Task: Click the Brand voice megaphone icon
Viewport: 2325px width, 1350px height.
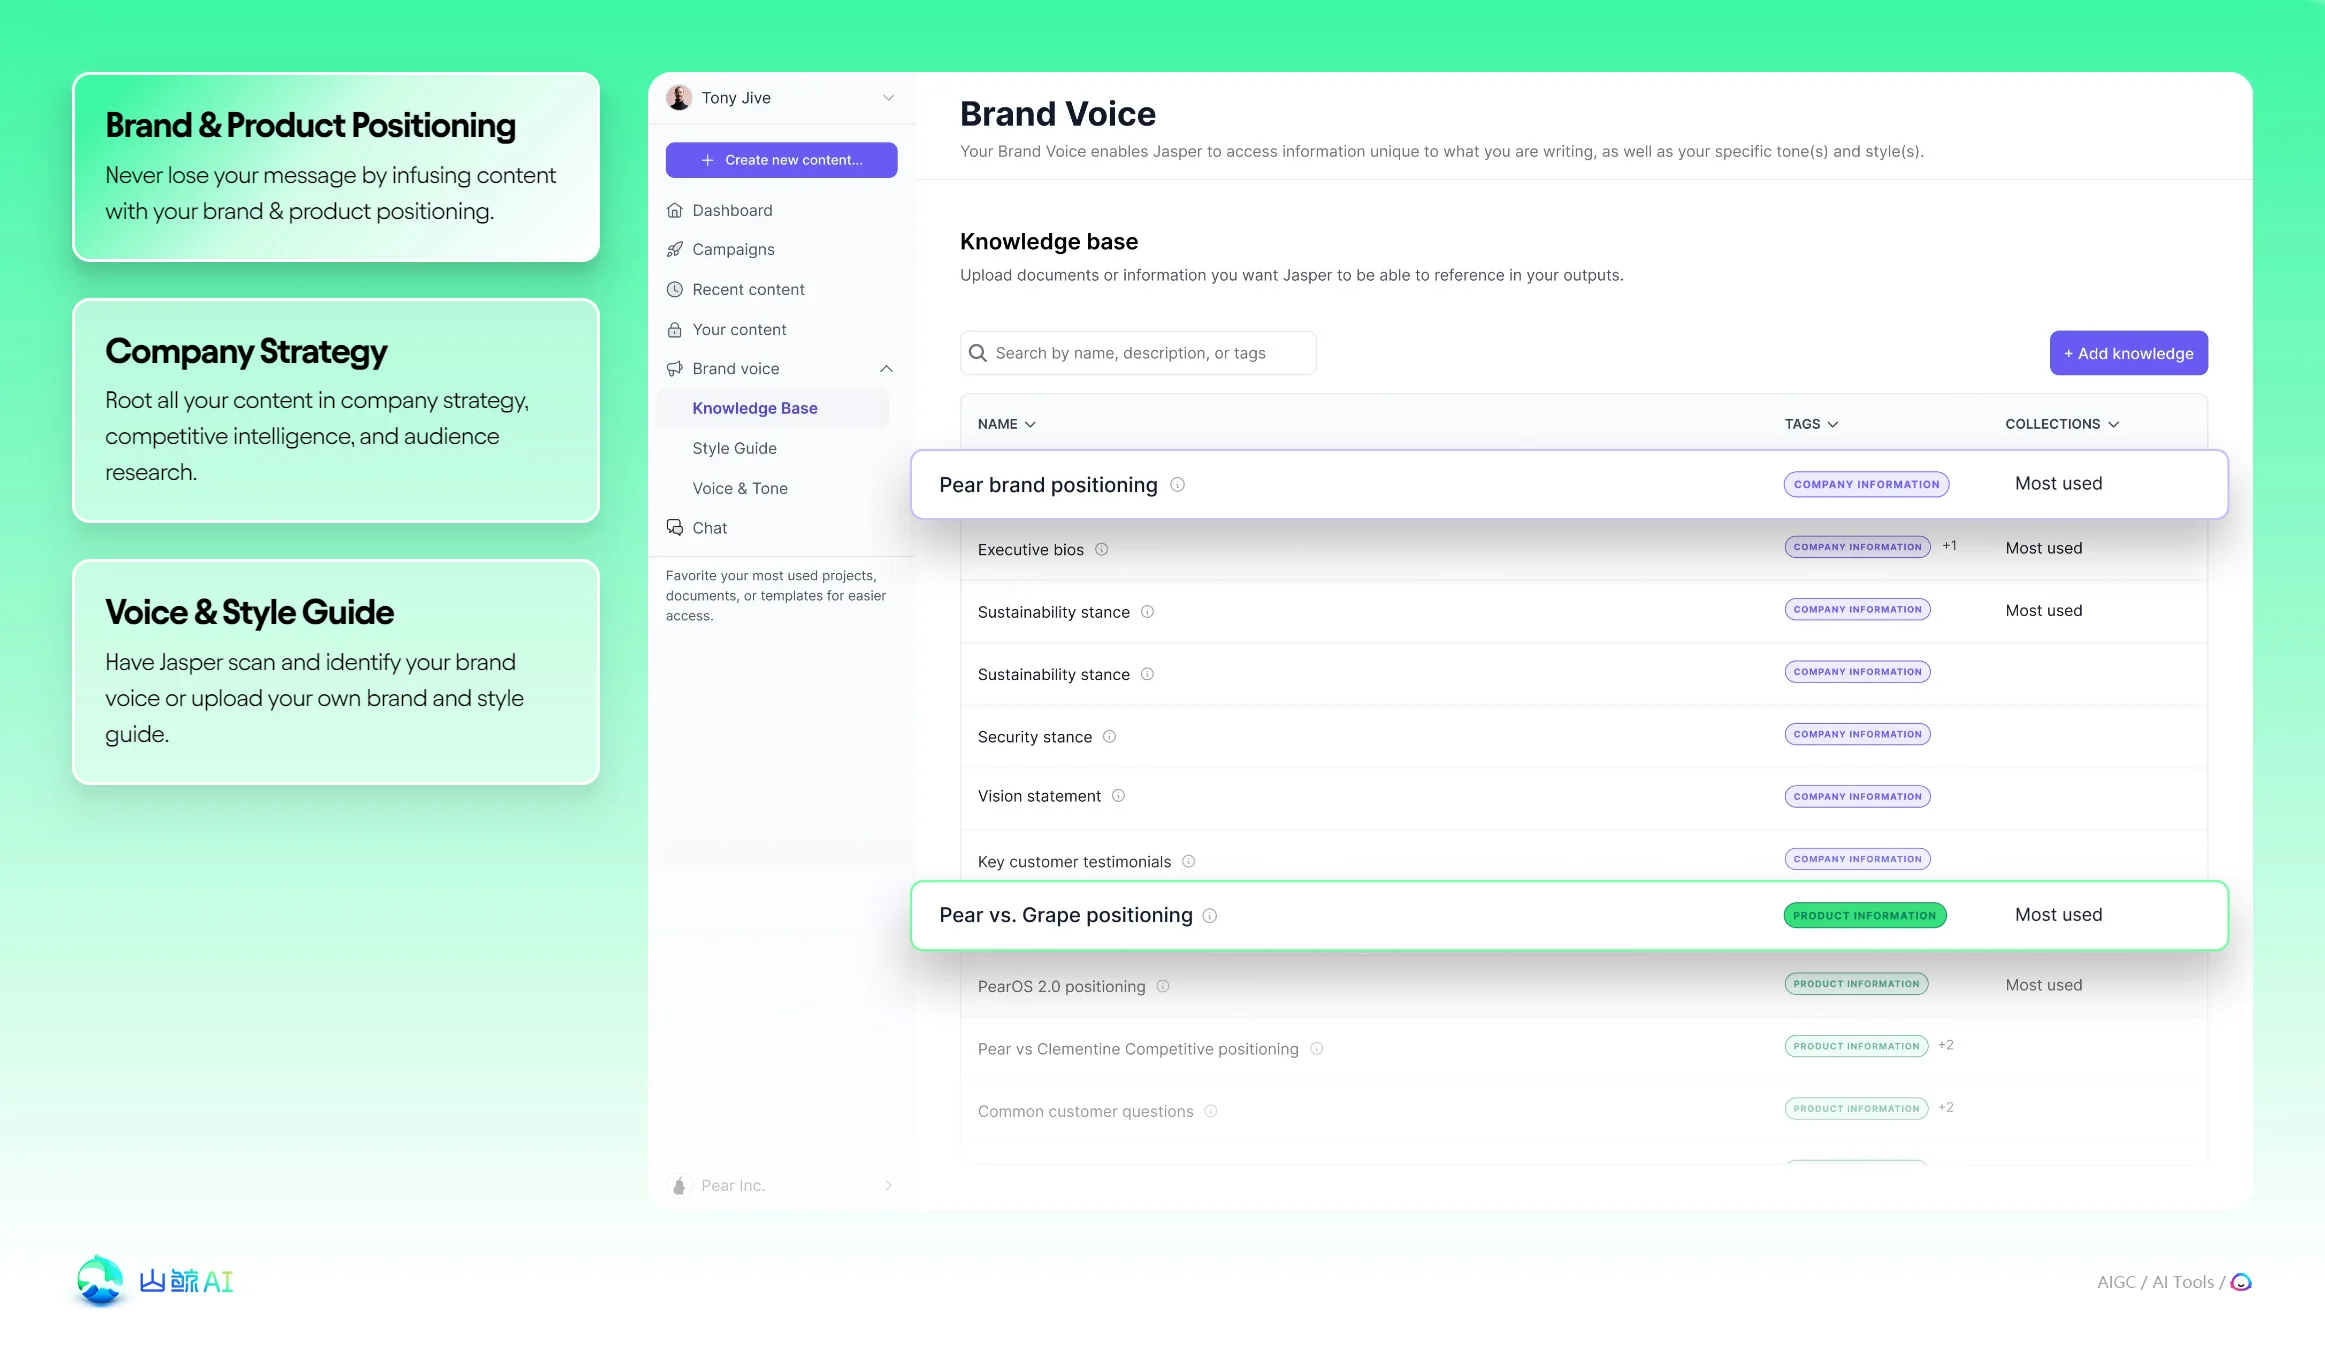Action: 675,368
